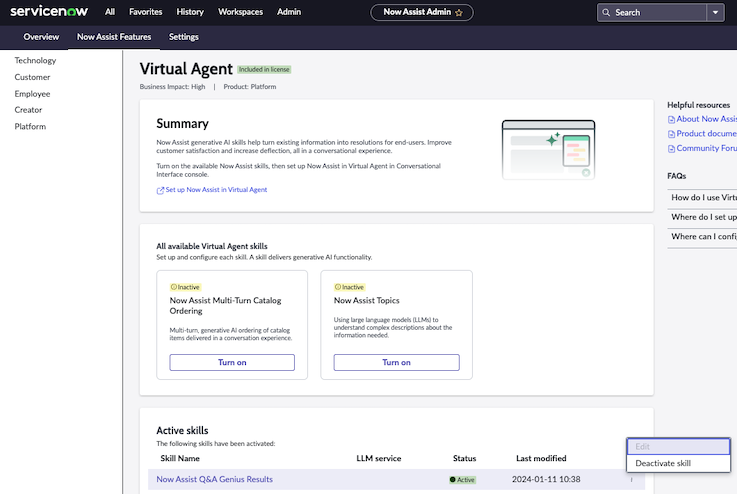Viewport: 737px width, 494px height.
Task: Turn on Now Assist Multi-Turn Catalog Ordering
Action: pos(232,362)
